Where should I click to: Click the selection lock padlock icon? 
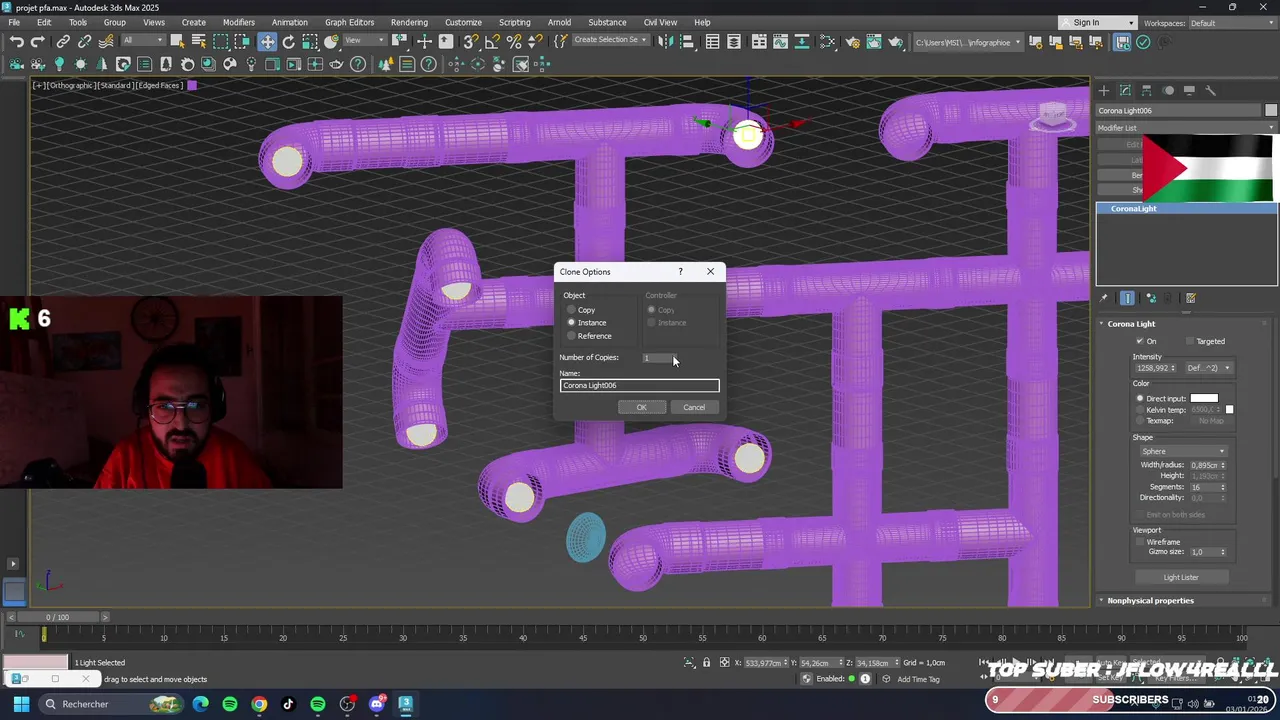click(x=707, y=663)
